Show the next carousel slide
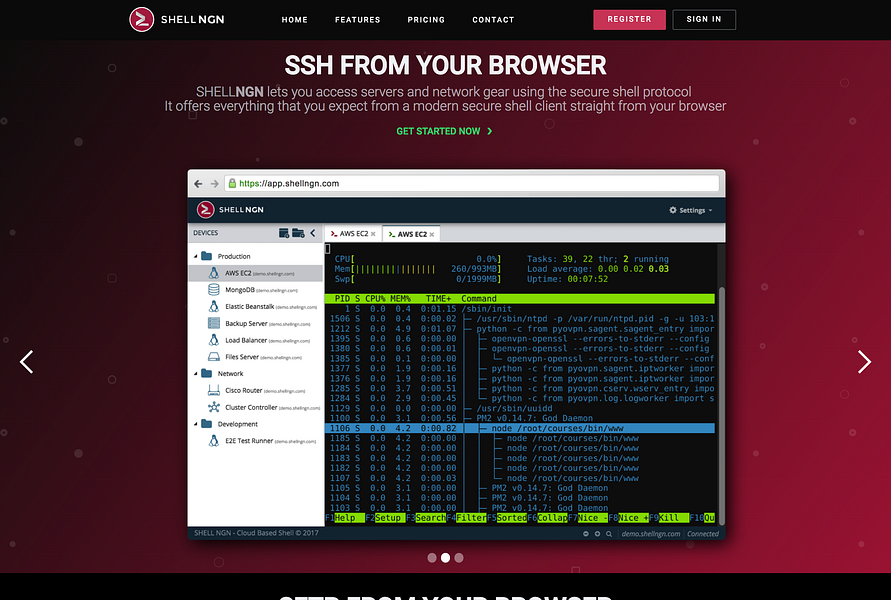 click(864, 362)
